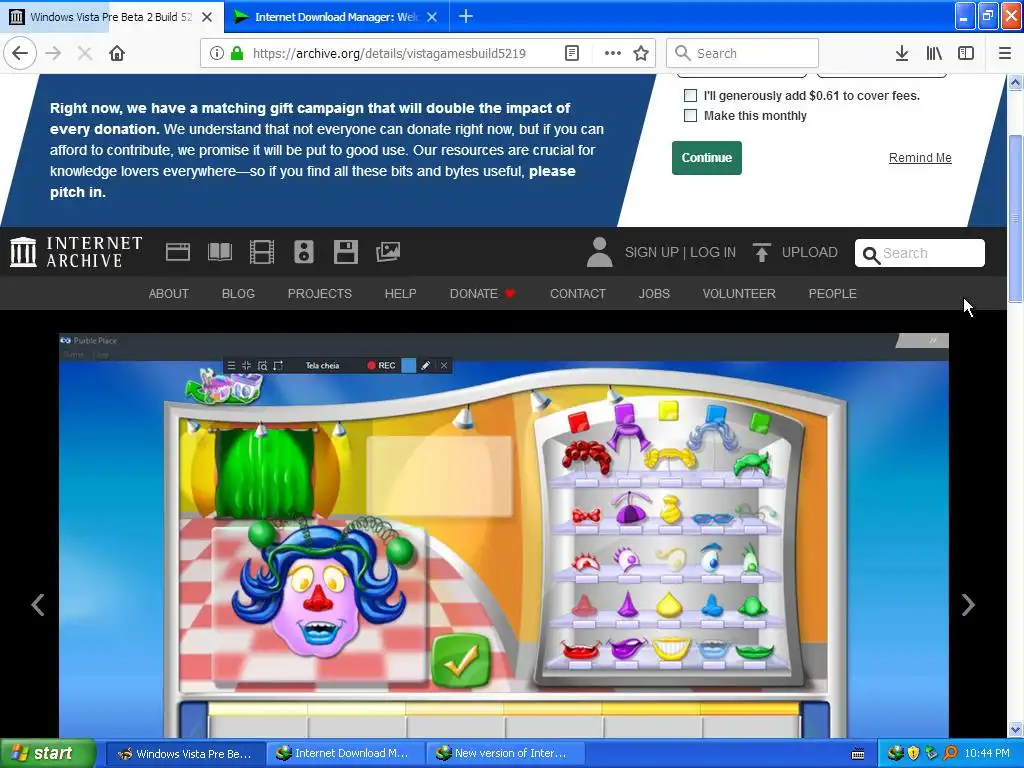This screenshot has height=768, width=1024.
Task: Click the Firefox toolbar Search field
Action: (x=742, y=53)
